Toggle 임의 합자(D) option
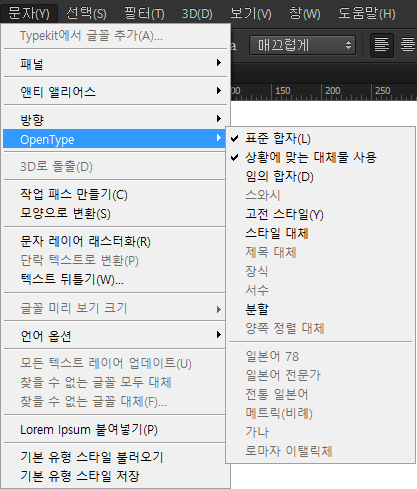The image size is (417, 489). [x=320, y=176]
